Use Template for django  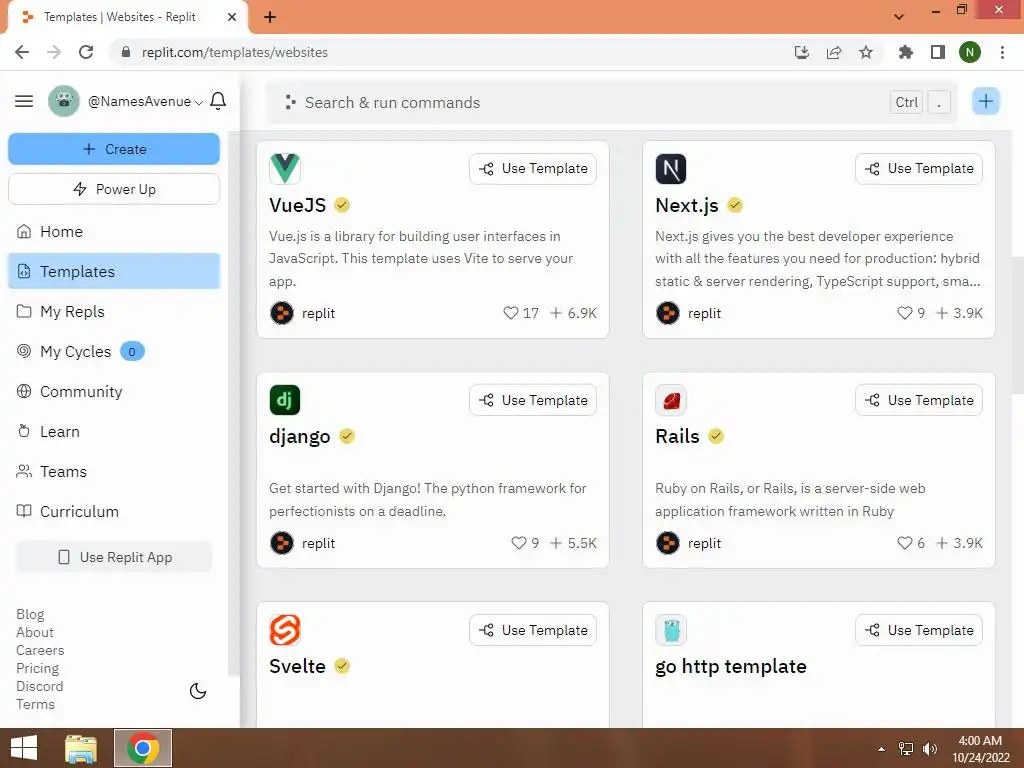tap(533, 400)
